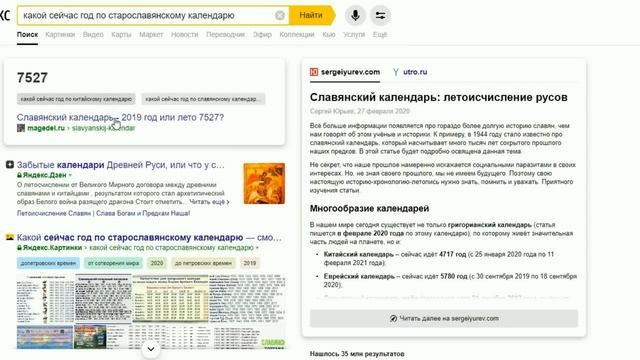Open the Коллекции tab

[297, 35]
